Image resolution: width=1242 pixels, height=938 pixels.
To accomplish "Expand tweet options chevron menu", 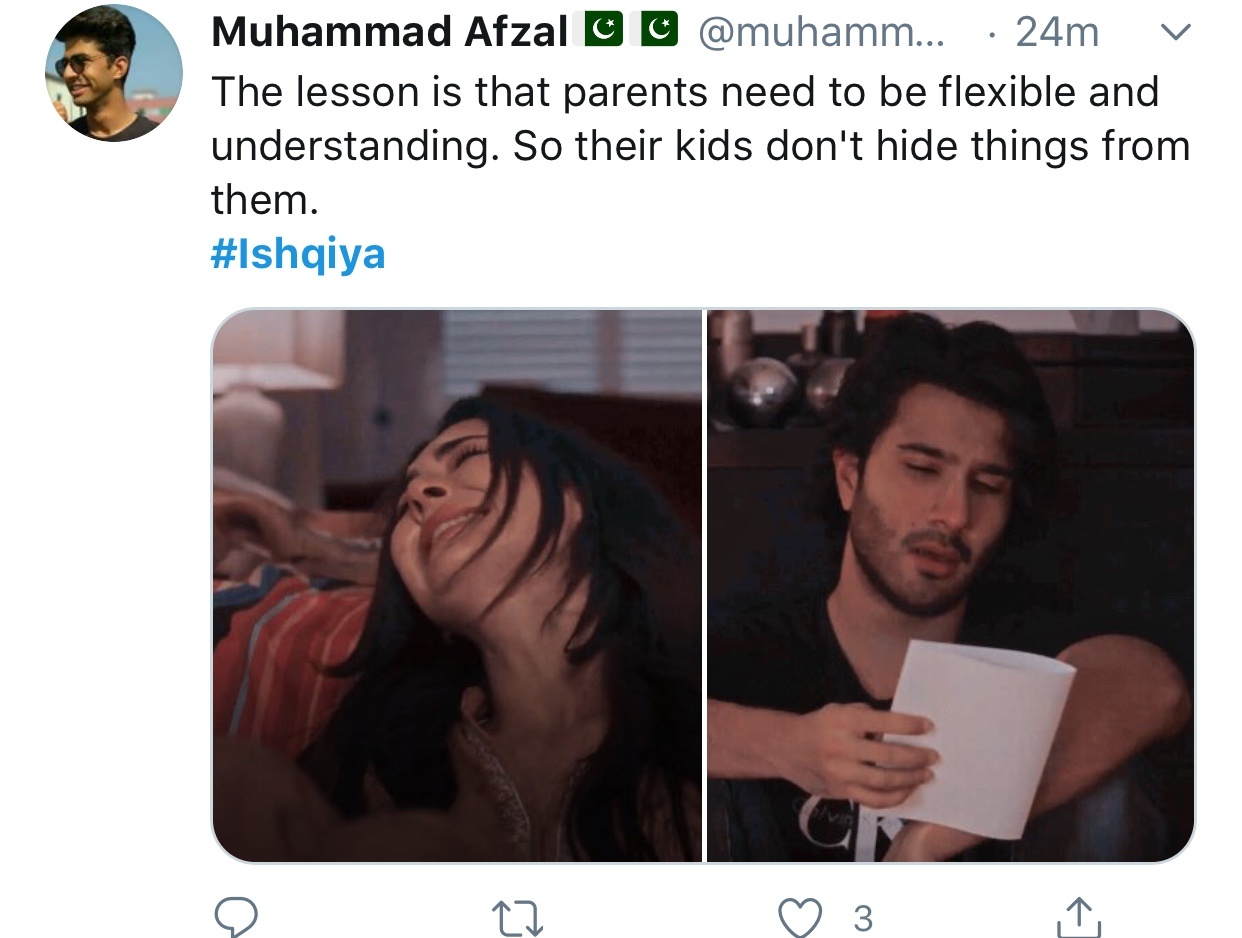I will pos(1174,33).
